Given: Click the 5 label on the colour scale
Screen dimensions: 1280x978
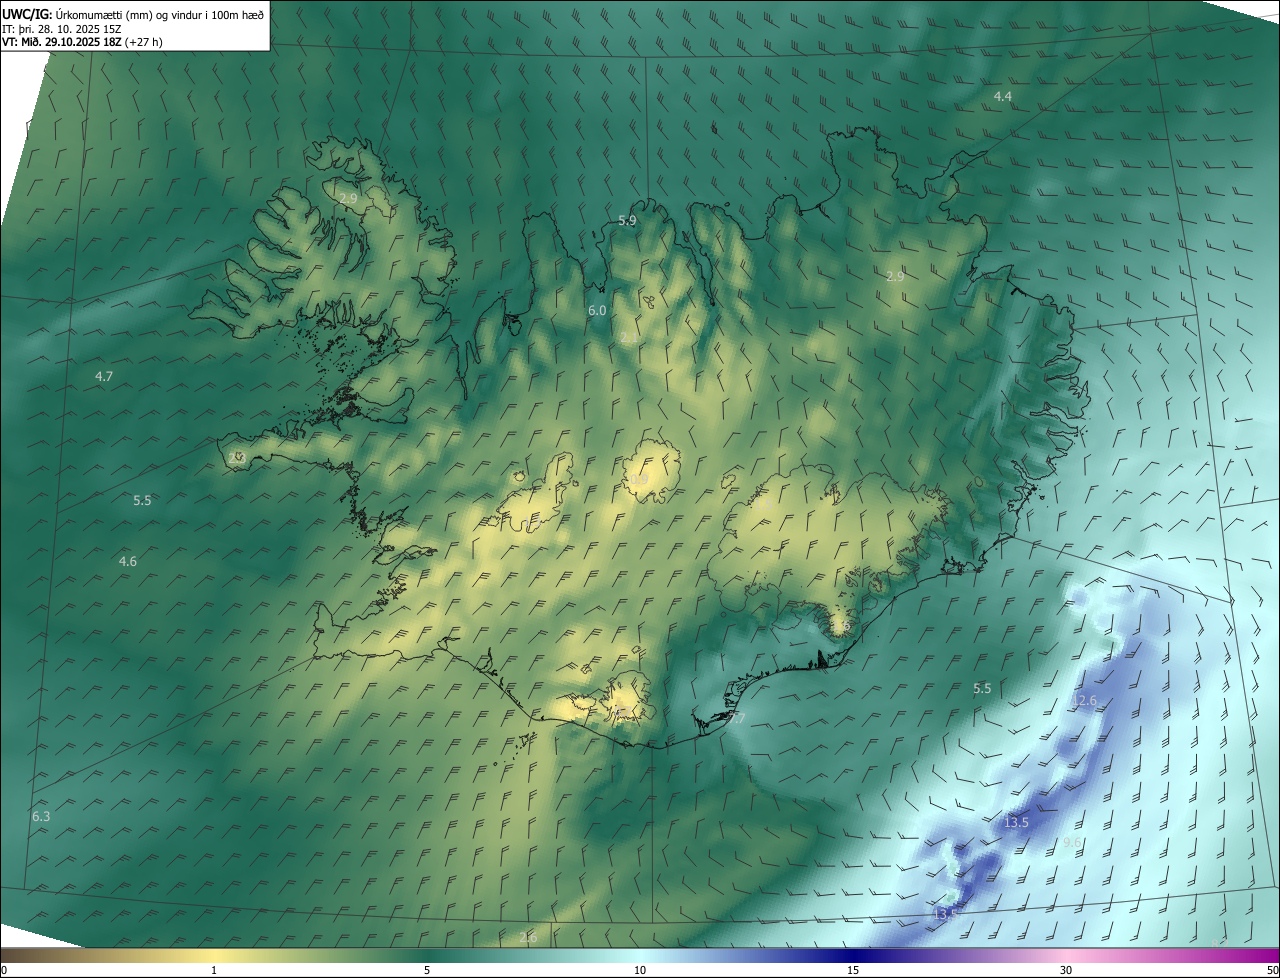Looking at the screenshot, I should (427, 970).
